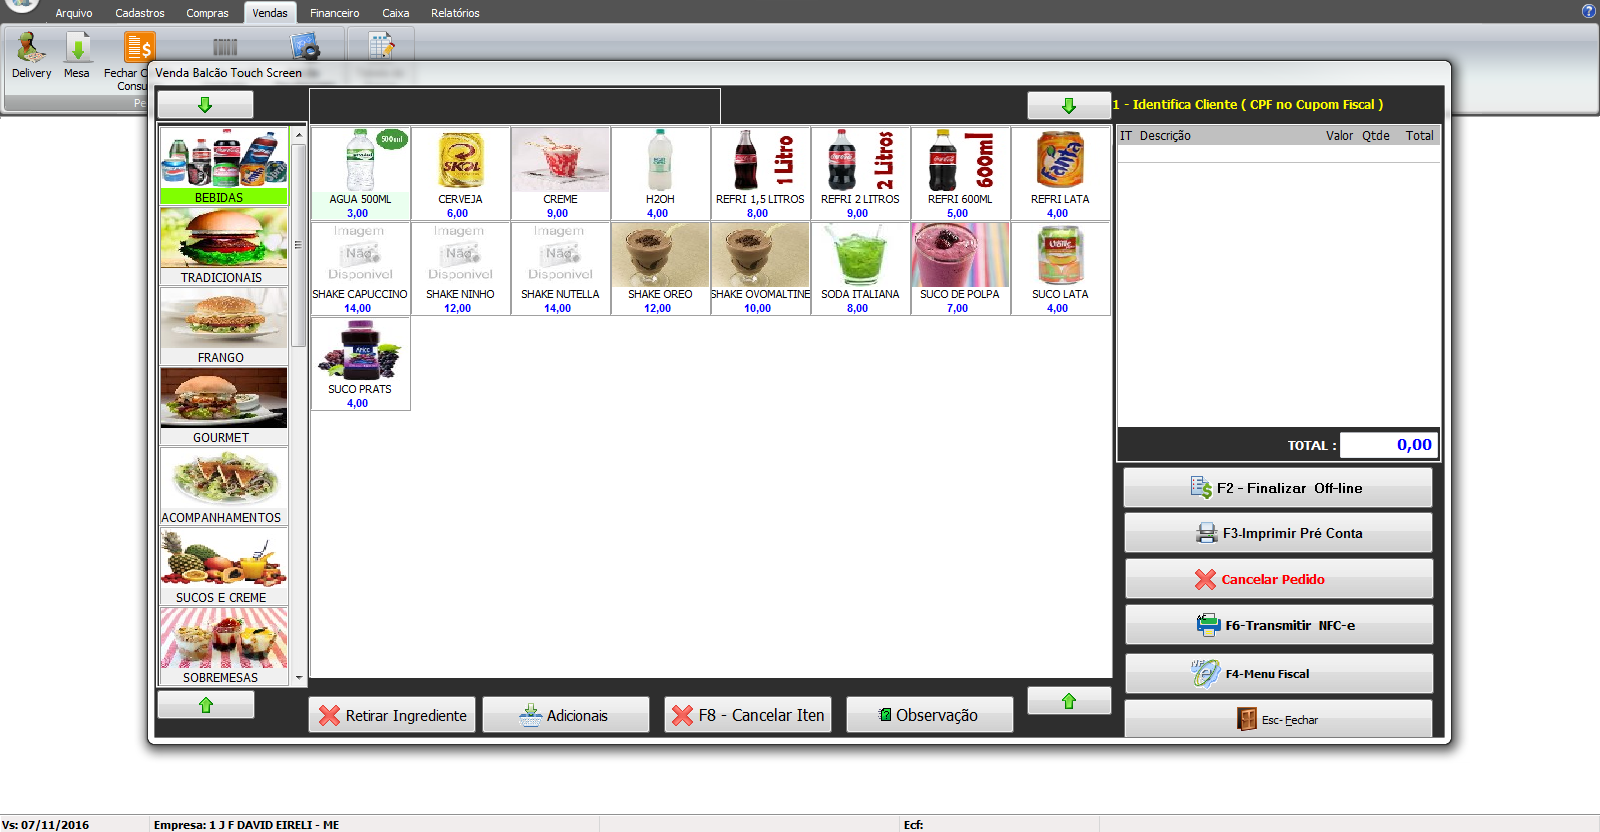
Task: Click the Descrição column header
Action: tap(1165, 135)
